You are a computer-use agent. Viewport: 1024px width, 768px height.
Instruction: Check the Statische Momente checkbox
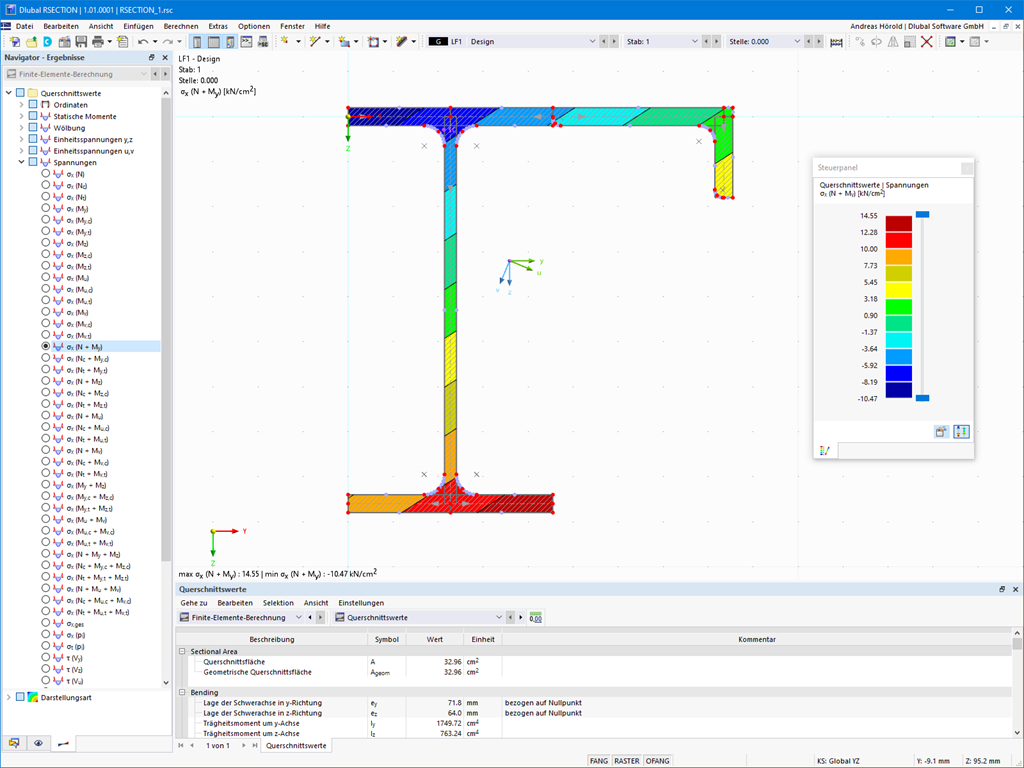tap(33, 116)
